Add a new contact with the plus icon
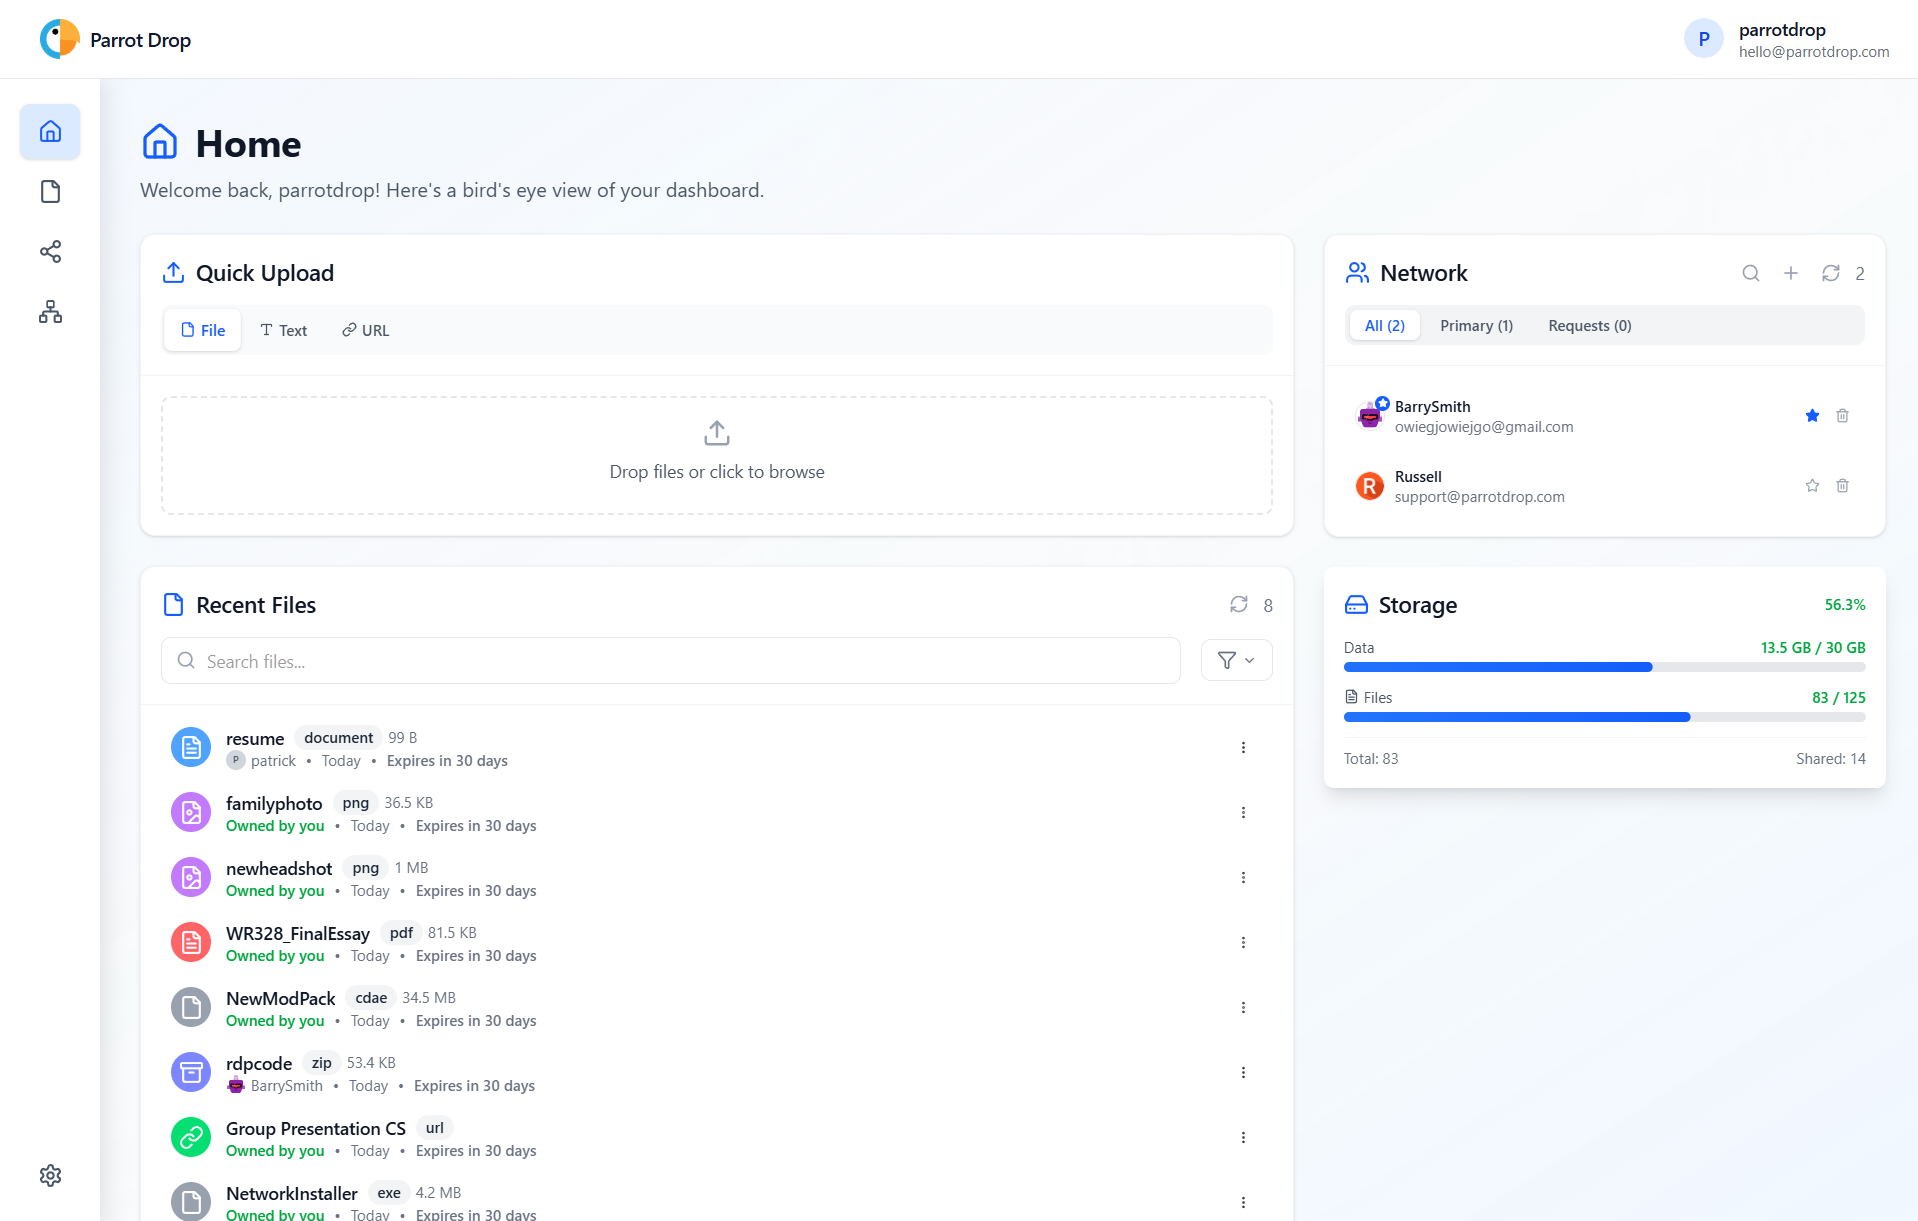The height and width of the screenshot is (1221, 1918). tap(1791, 273)
